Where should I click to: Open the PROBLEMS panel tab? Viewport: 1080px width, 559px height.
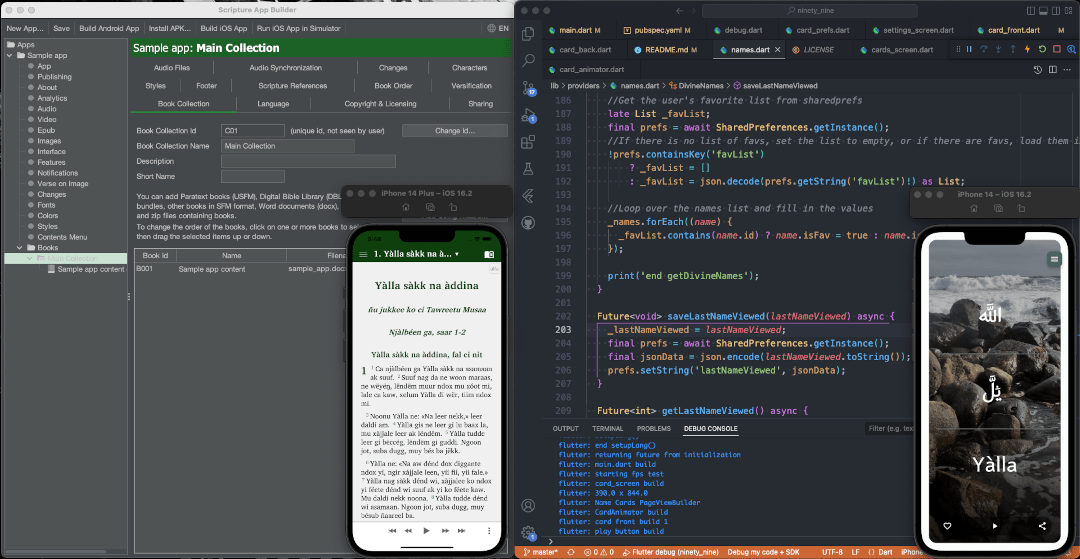(x=654, y=428)
